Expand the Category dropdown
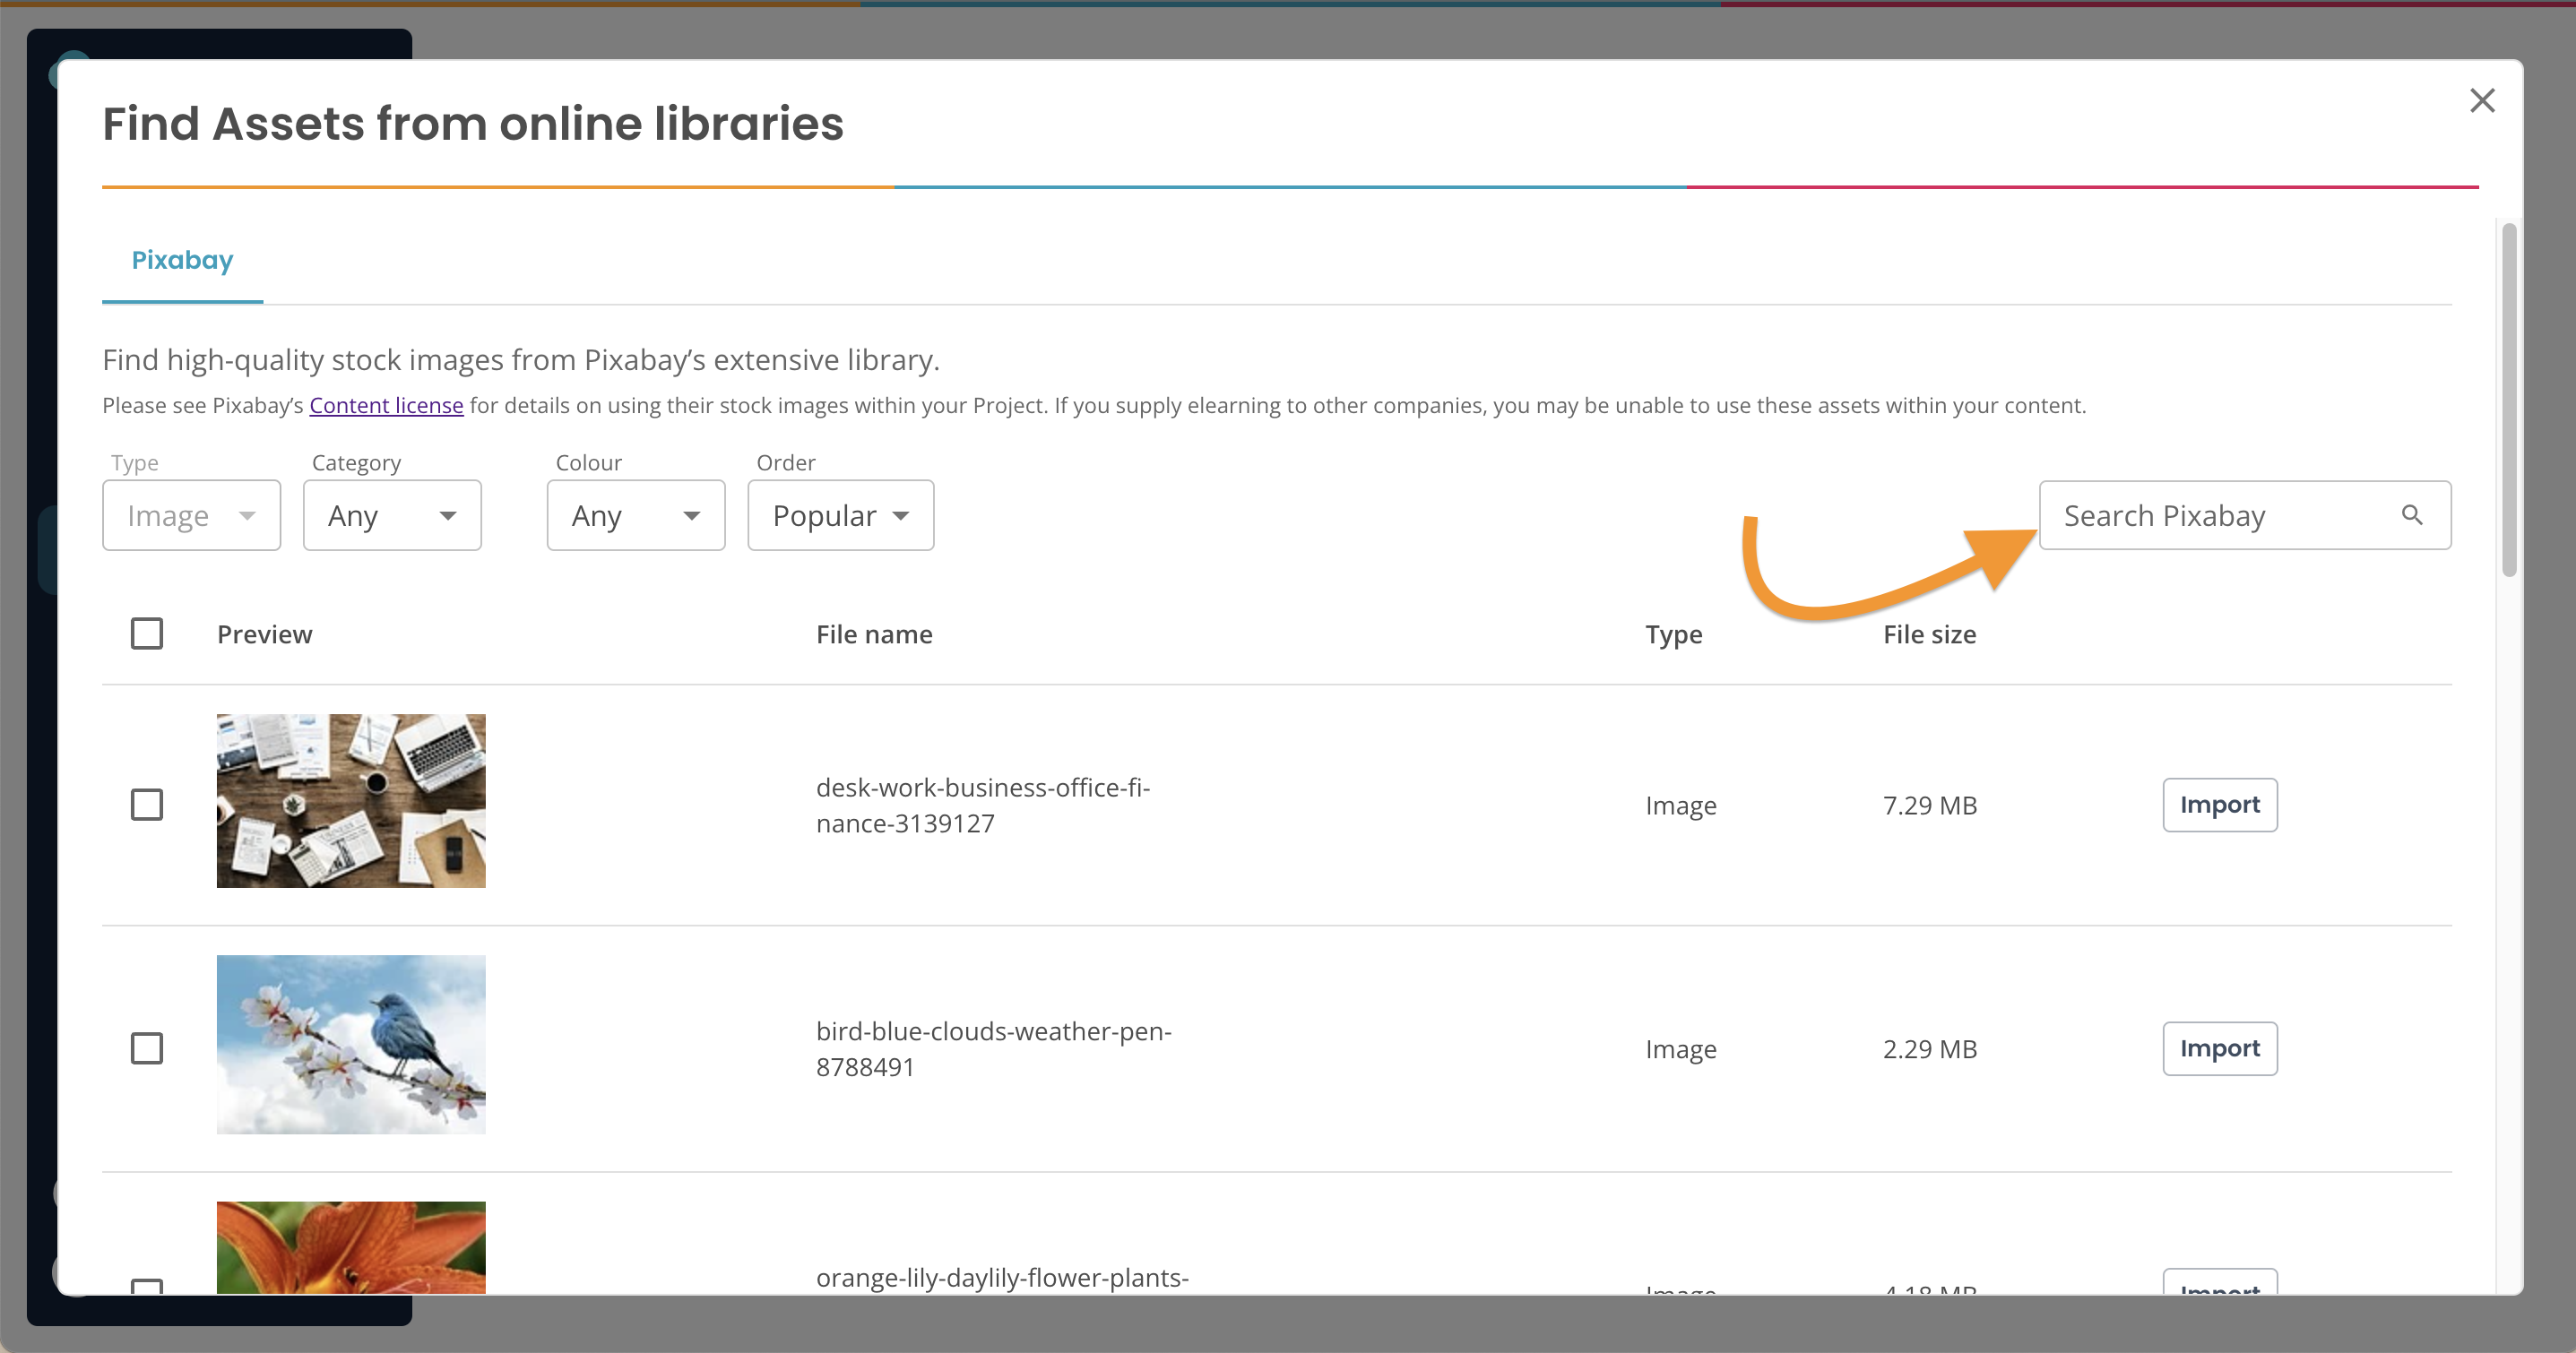Screen dimensions: 2576x1353 tap(392, 515)
